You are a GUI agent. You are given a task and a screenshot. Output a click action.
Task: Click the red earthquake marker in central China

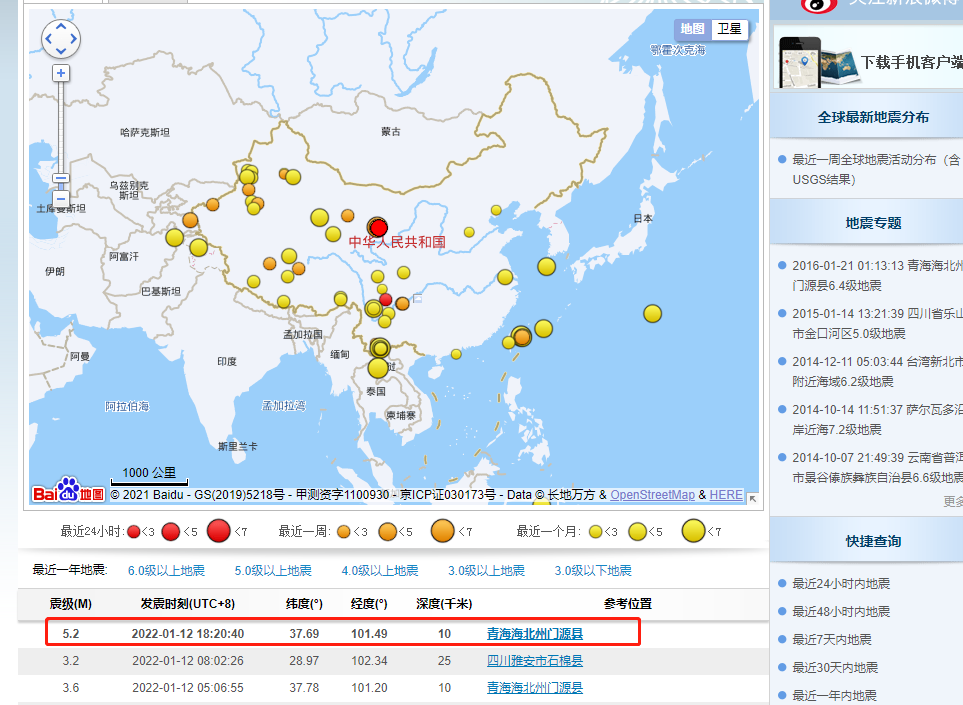click(378, 227)
